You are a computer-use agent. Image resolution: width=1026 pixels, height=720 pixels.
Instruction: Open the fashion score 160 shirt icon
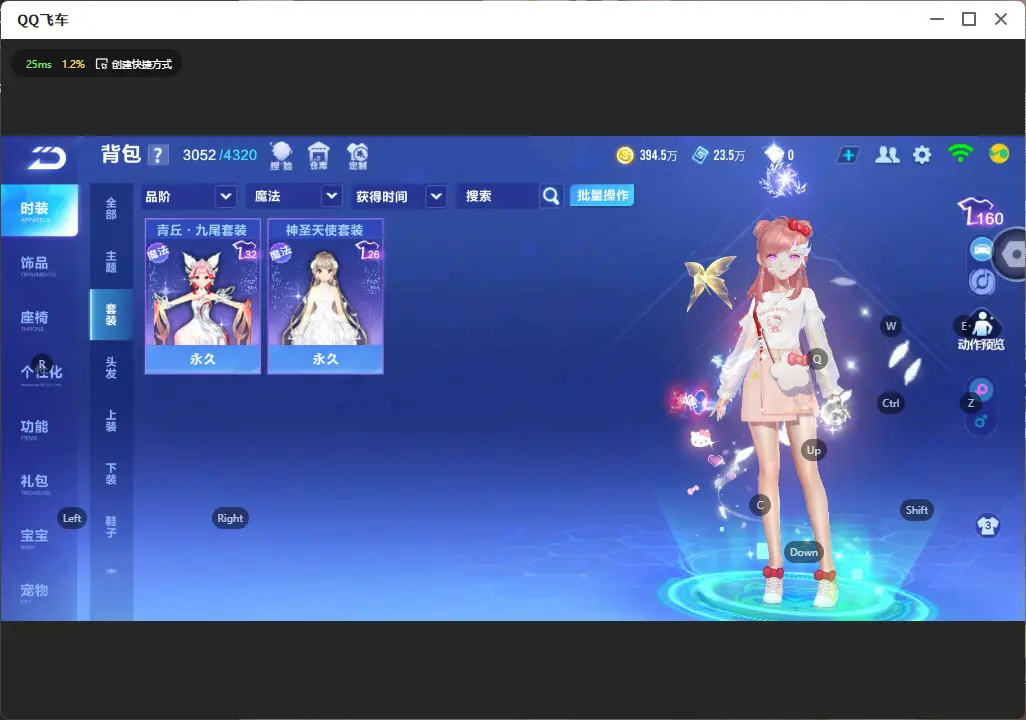981,212
